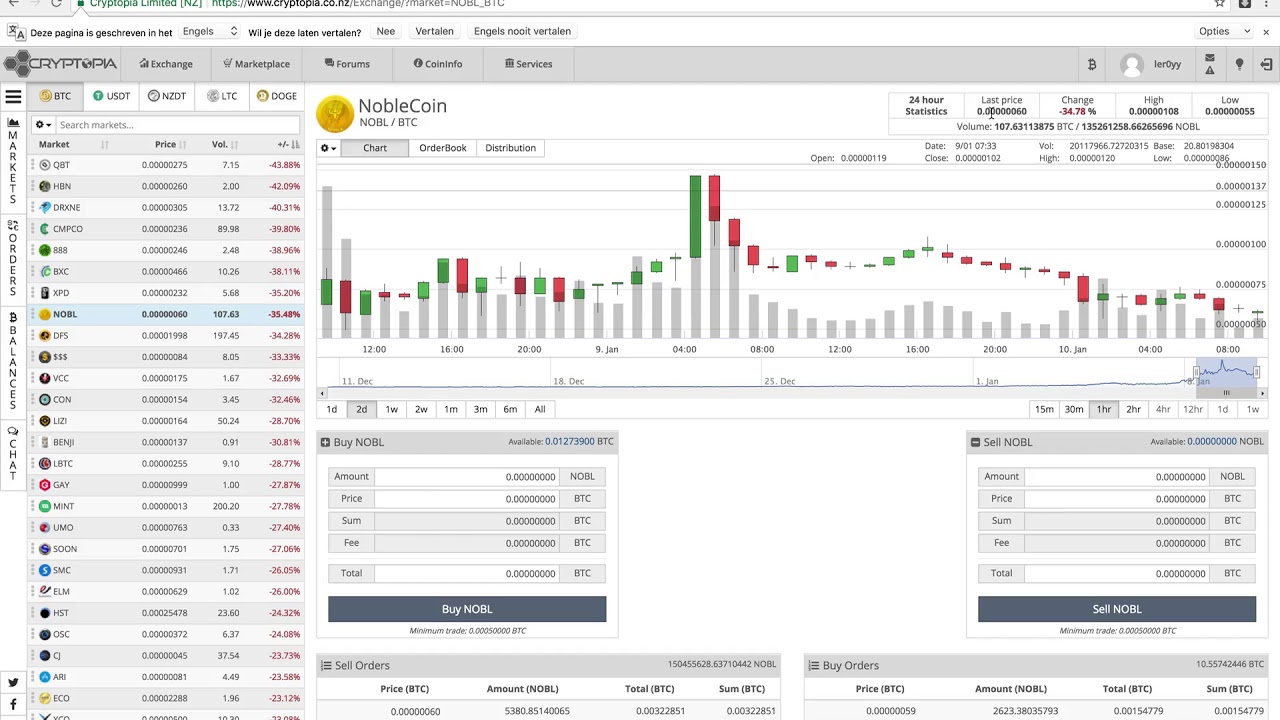Viewport: 1280px width, 720px height.
Task: Open the market search settings dropdown
Action: 42,125
